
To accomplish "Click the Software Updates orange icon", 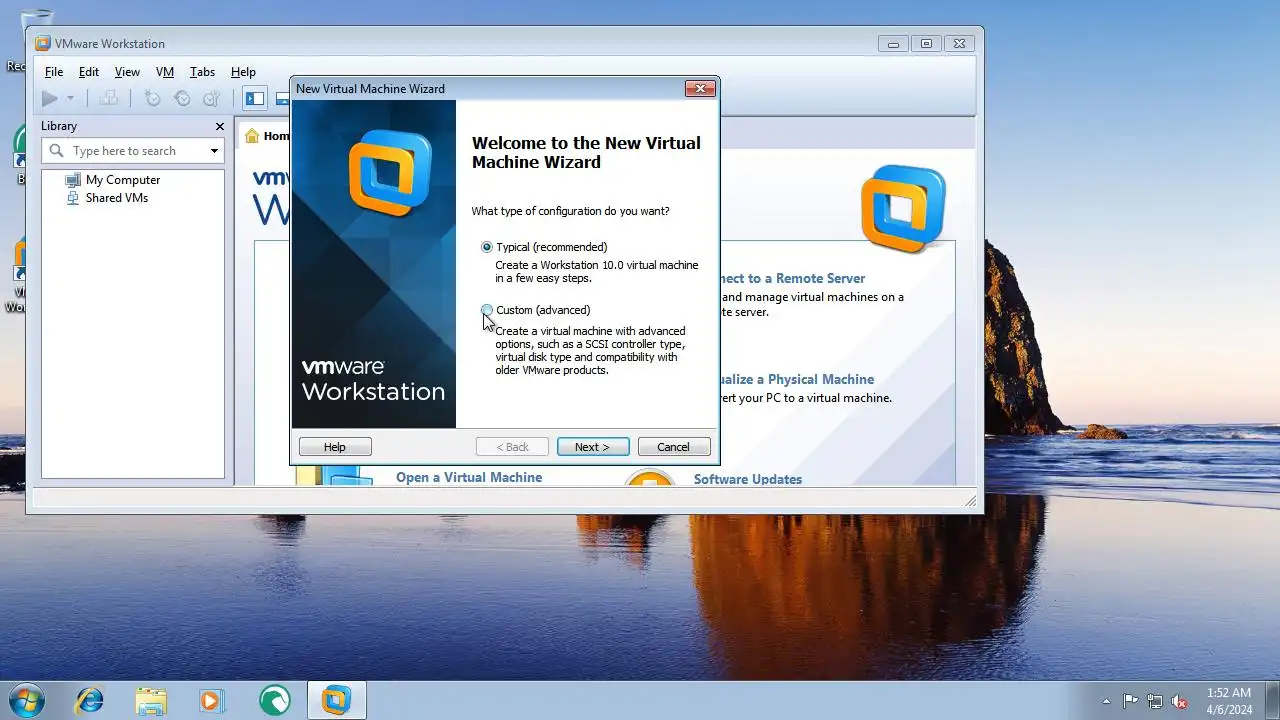I will [650, 478].
